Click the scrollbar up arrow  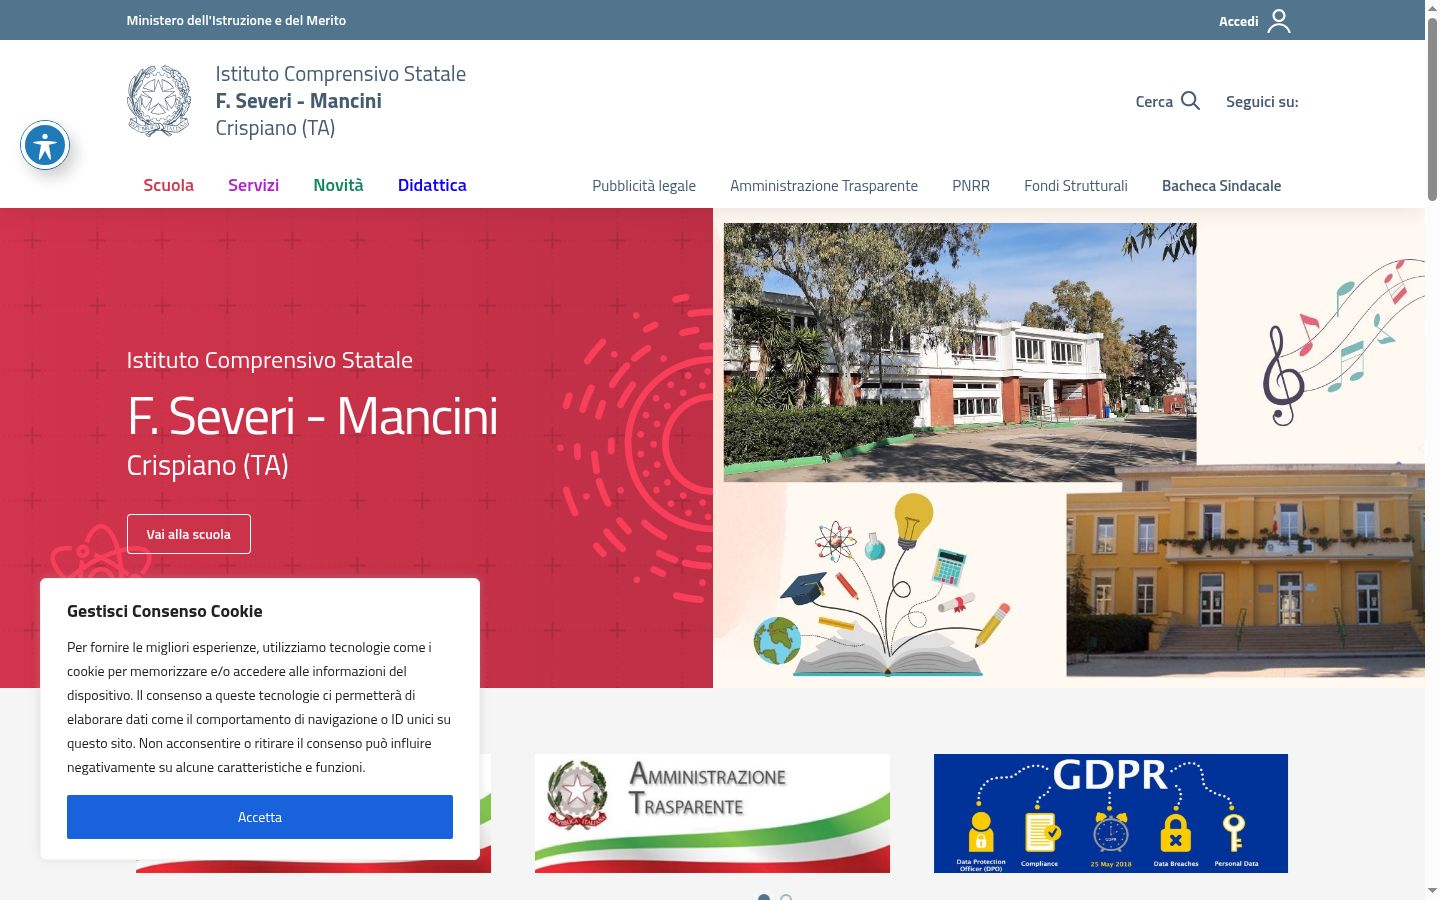(1432, 7)
